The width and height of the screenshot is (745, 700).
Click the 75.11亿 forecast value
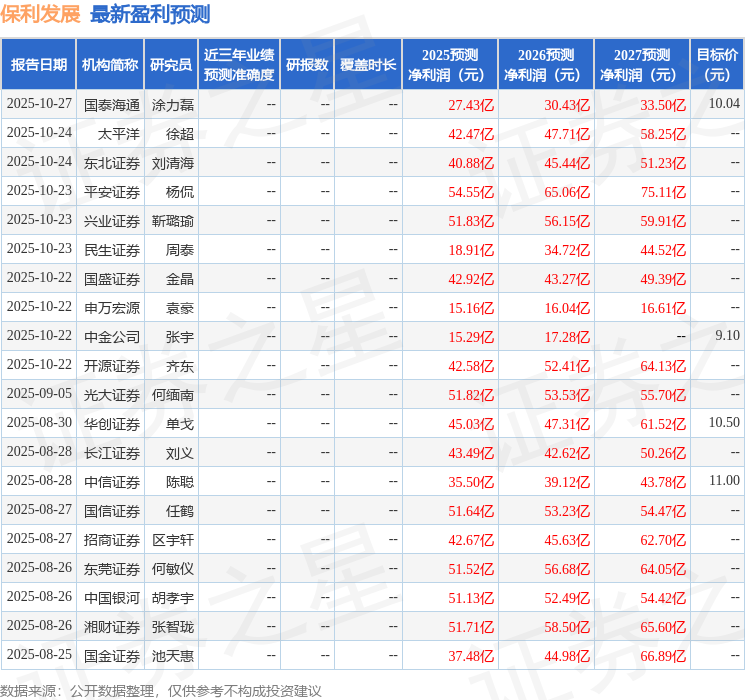pyautogui.click(x=663, y=192)
